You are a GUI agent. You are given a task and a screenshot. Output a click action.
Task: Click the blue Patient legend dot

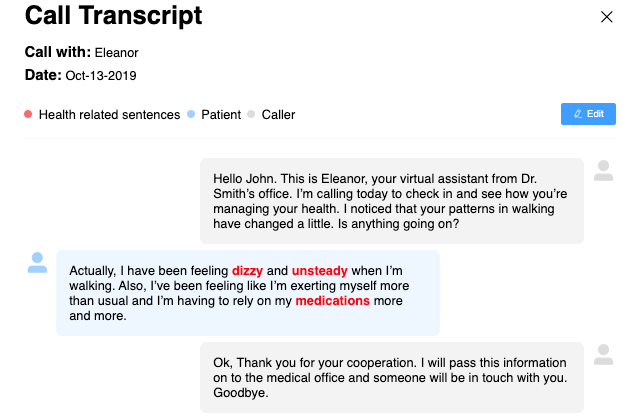pos(191,114)
